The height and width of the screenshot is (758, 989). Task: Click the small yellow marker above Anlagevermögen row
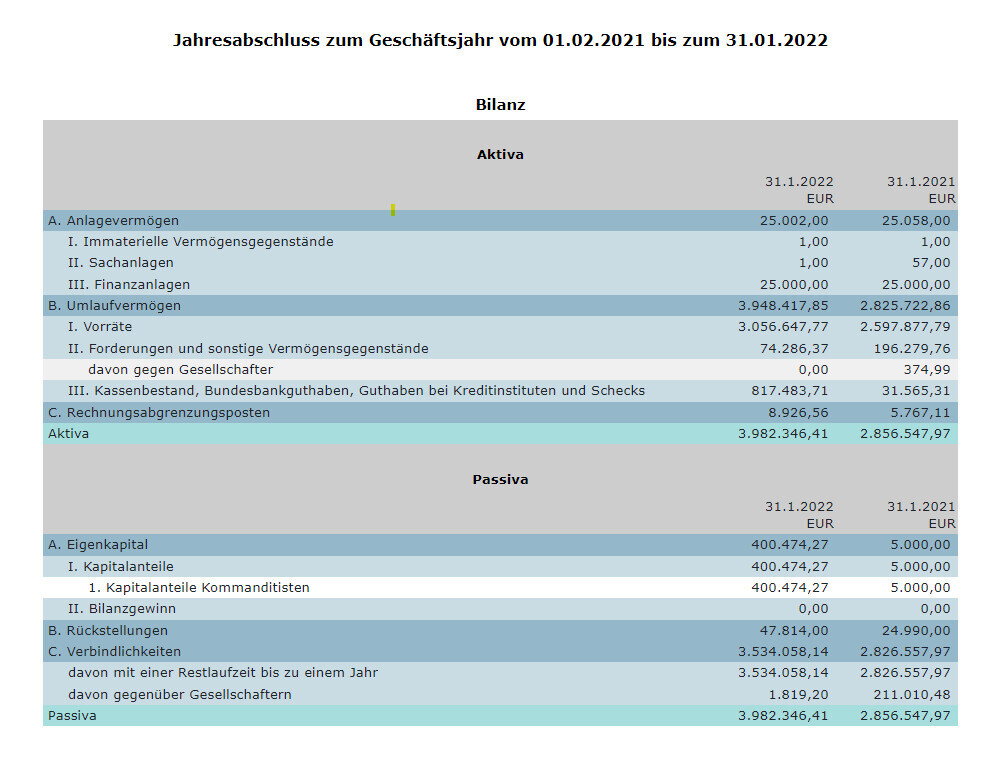click(x=393, y=209)
